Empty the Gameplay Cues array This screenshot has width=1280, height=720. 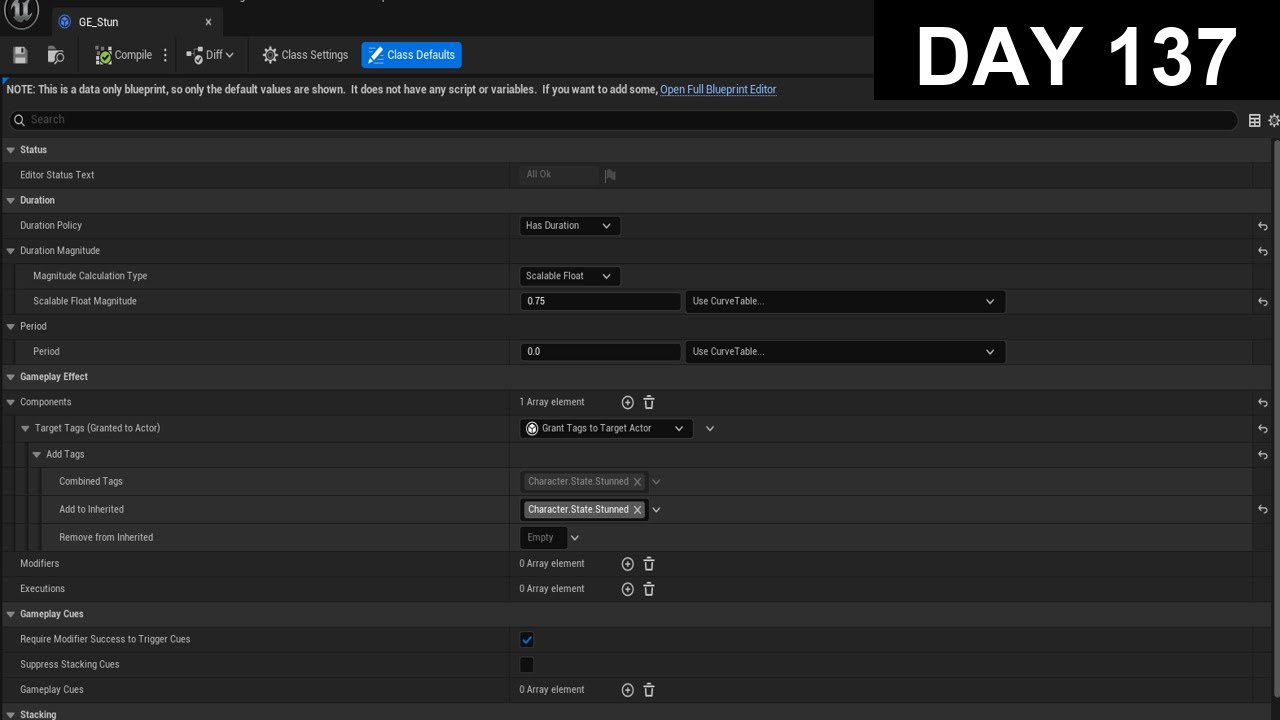click(x=649, y=690)
